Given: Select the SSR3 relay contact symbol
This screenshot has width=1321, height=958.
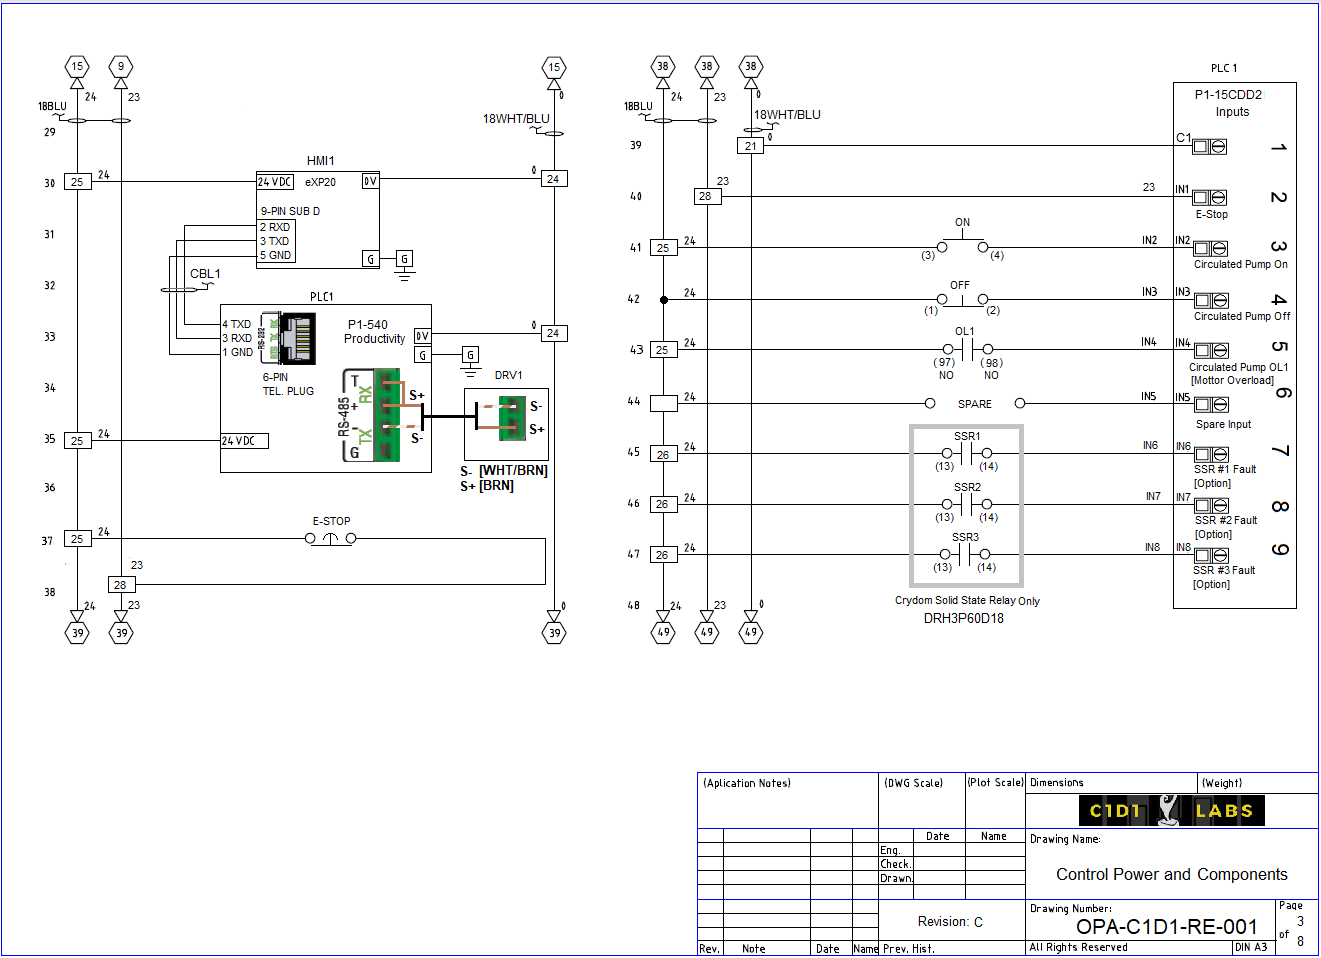Looking at the screenshot, I should point(965,554).
